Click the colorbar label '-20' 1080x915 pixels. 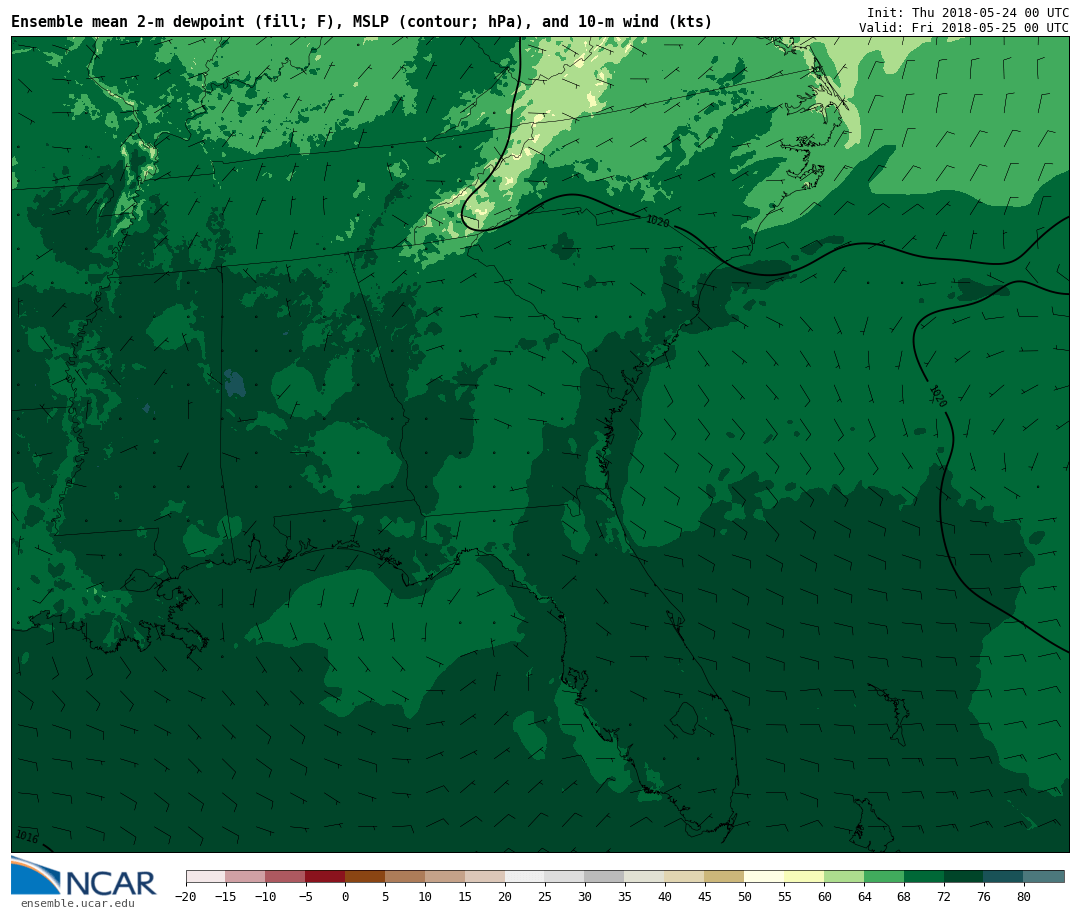pyautogui.click(x=186, y=896)
